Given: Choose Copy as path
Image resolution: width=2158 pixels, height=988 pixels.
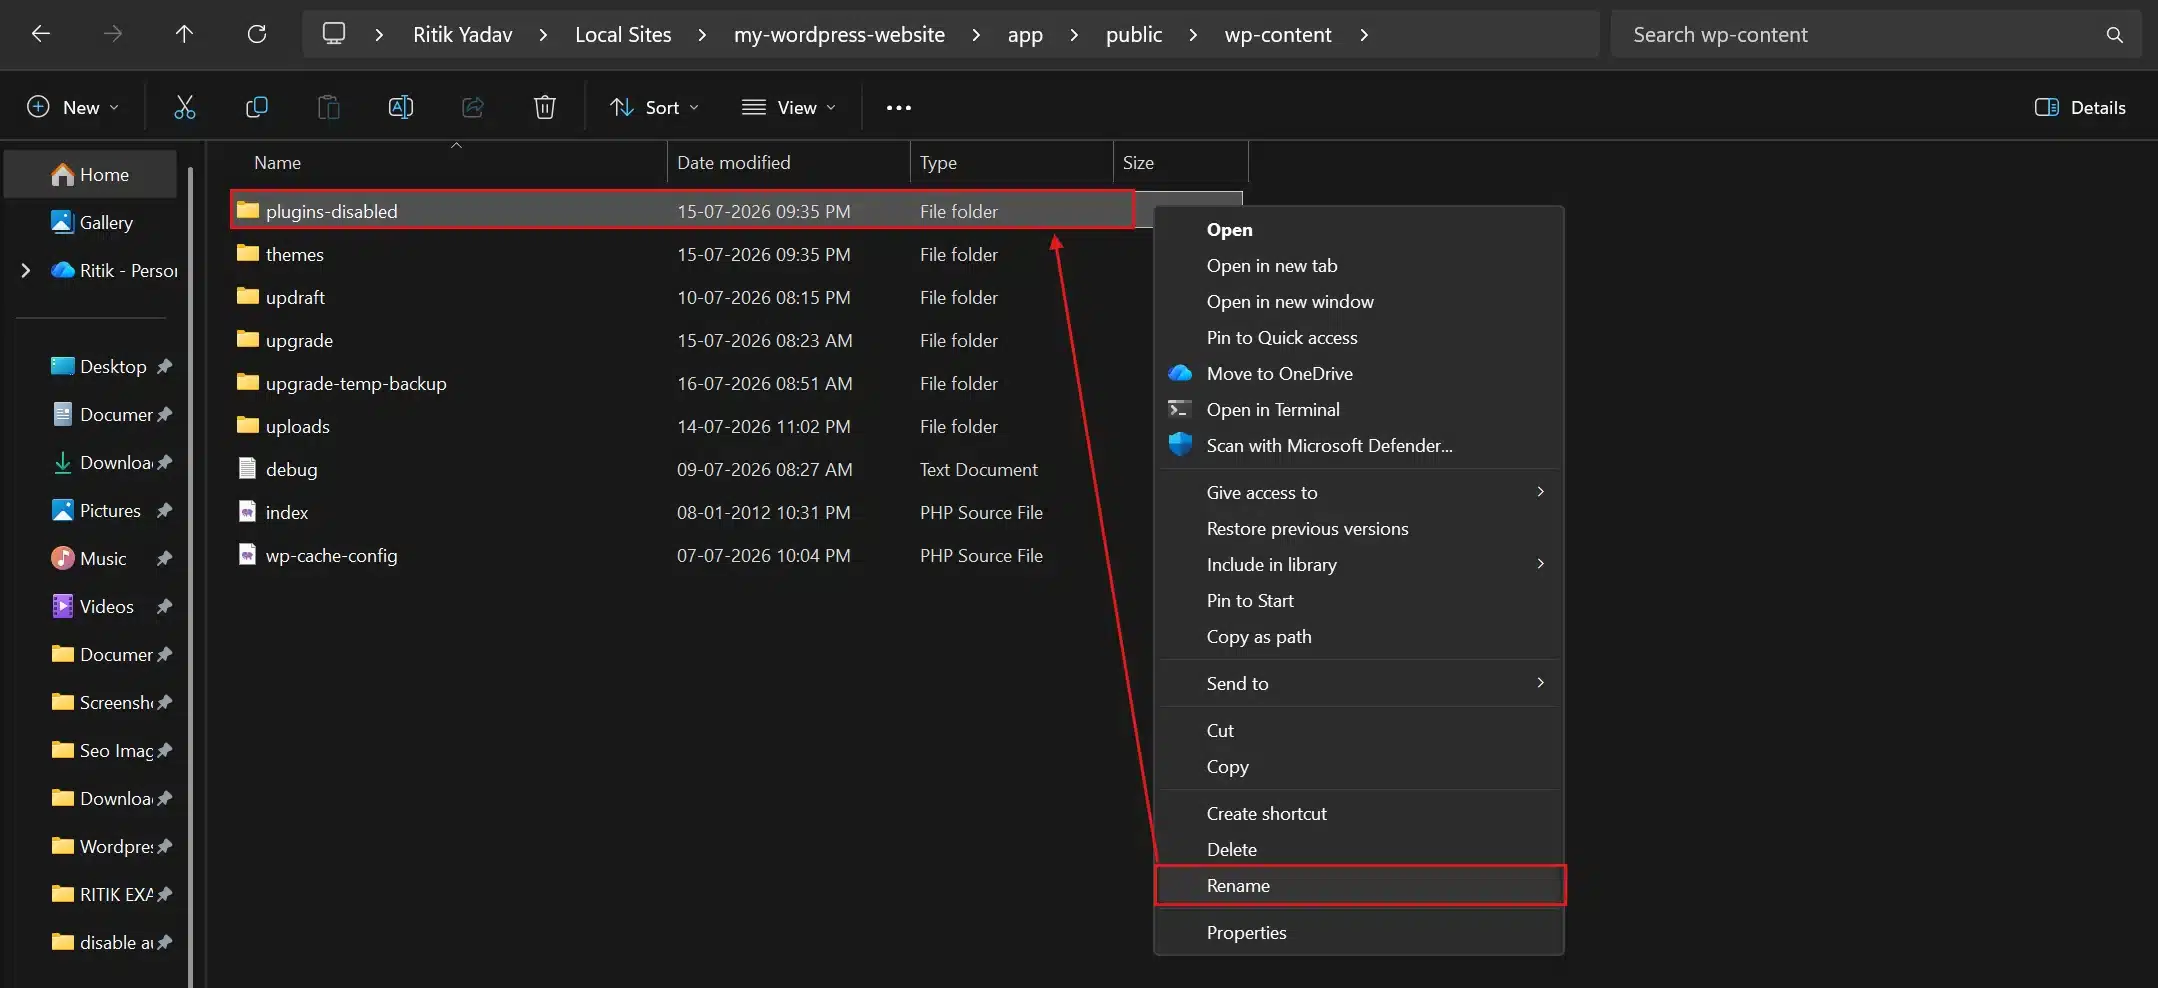Looking at the screenshot, I should pos(1360,636).
